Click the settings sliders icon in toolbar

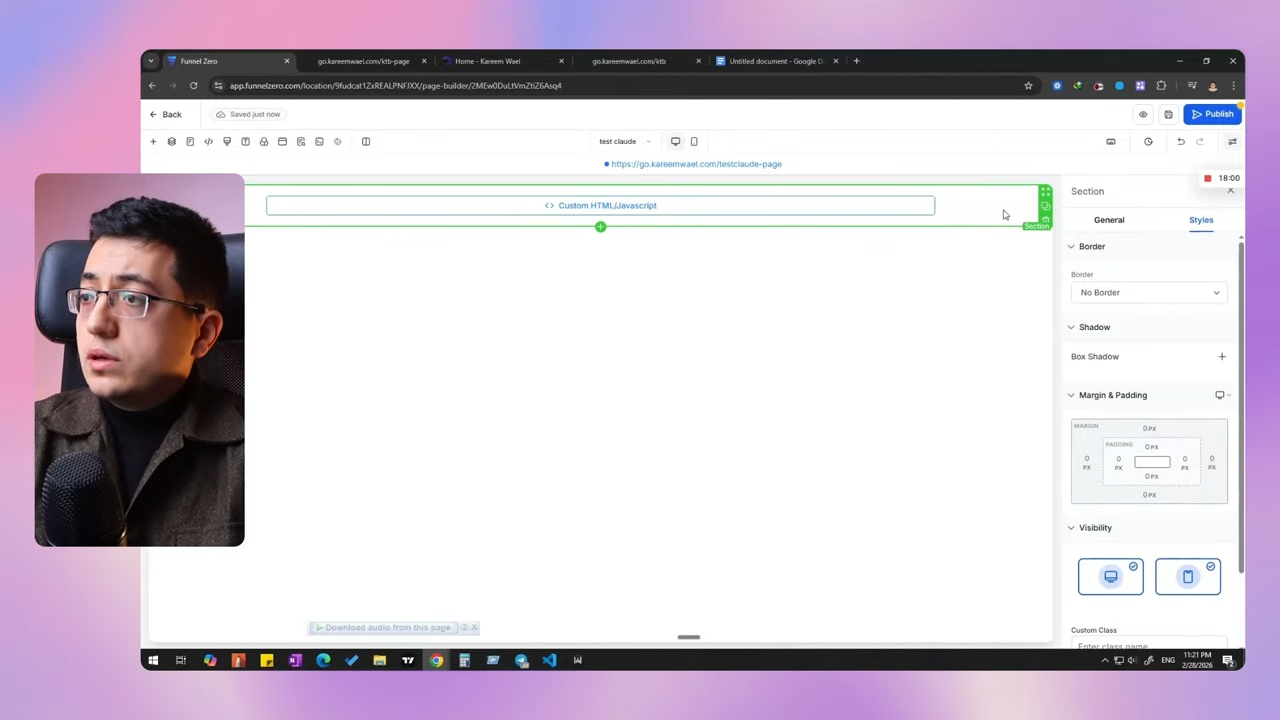pyautogui.click(x=1232, y=142)
